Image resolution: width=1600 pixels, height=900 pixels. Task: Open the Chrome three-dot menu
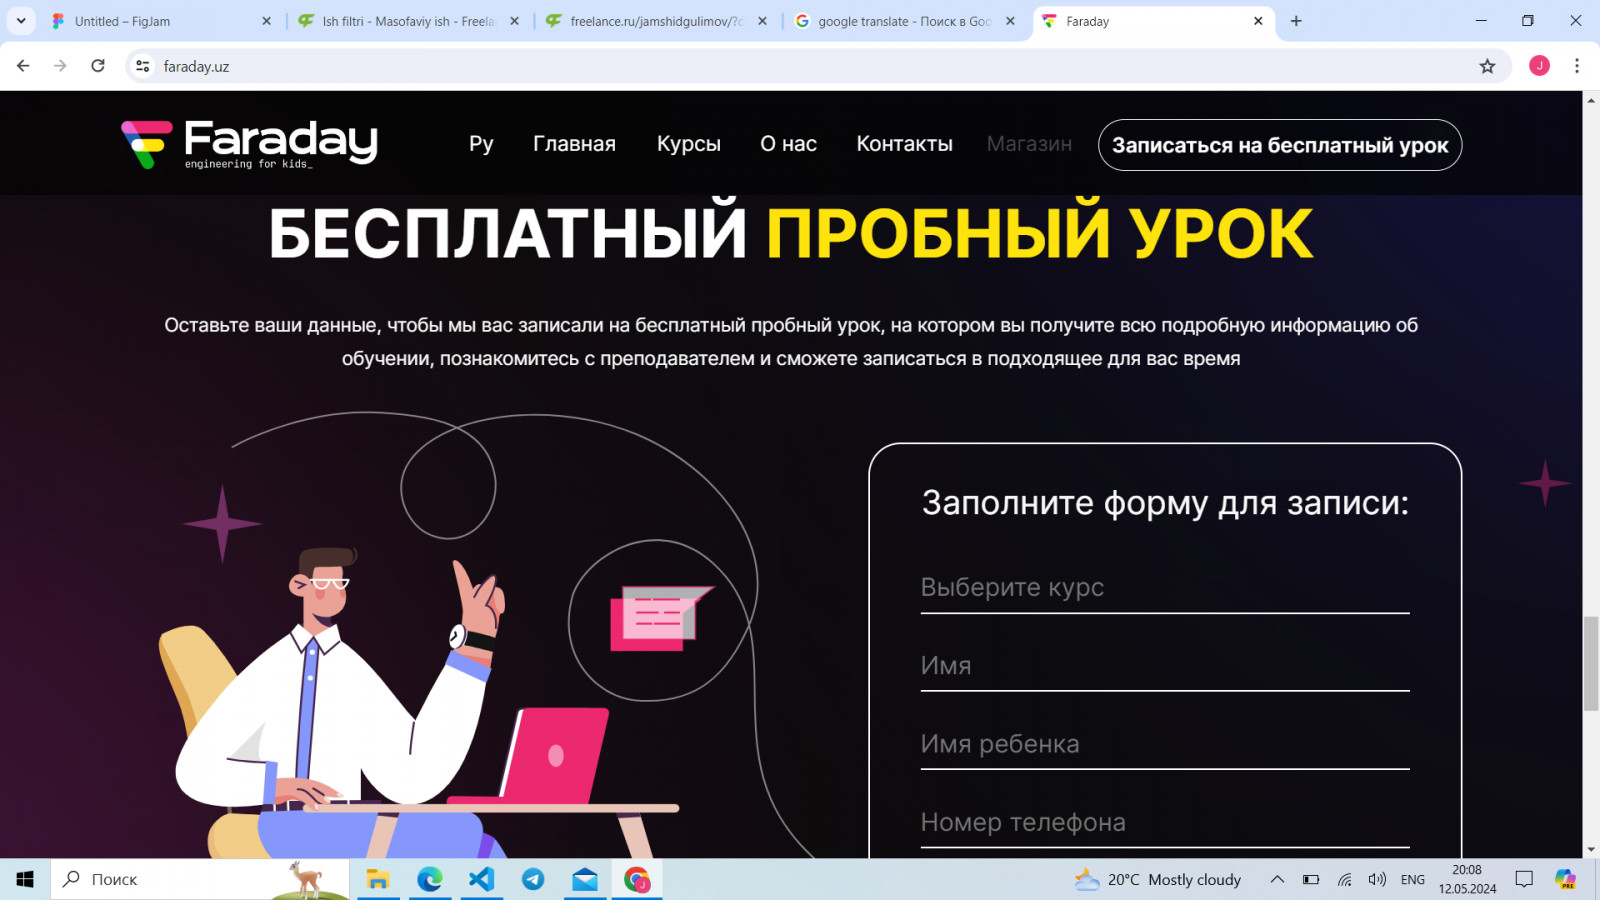click(1577, 66)
